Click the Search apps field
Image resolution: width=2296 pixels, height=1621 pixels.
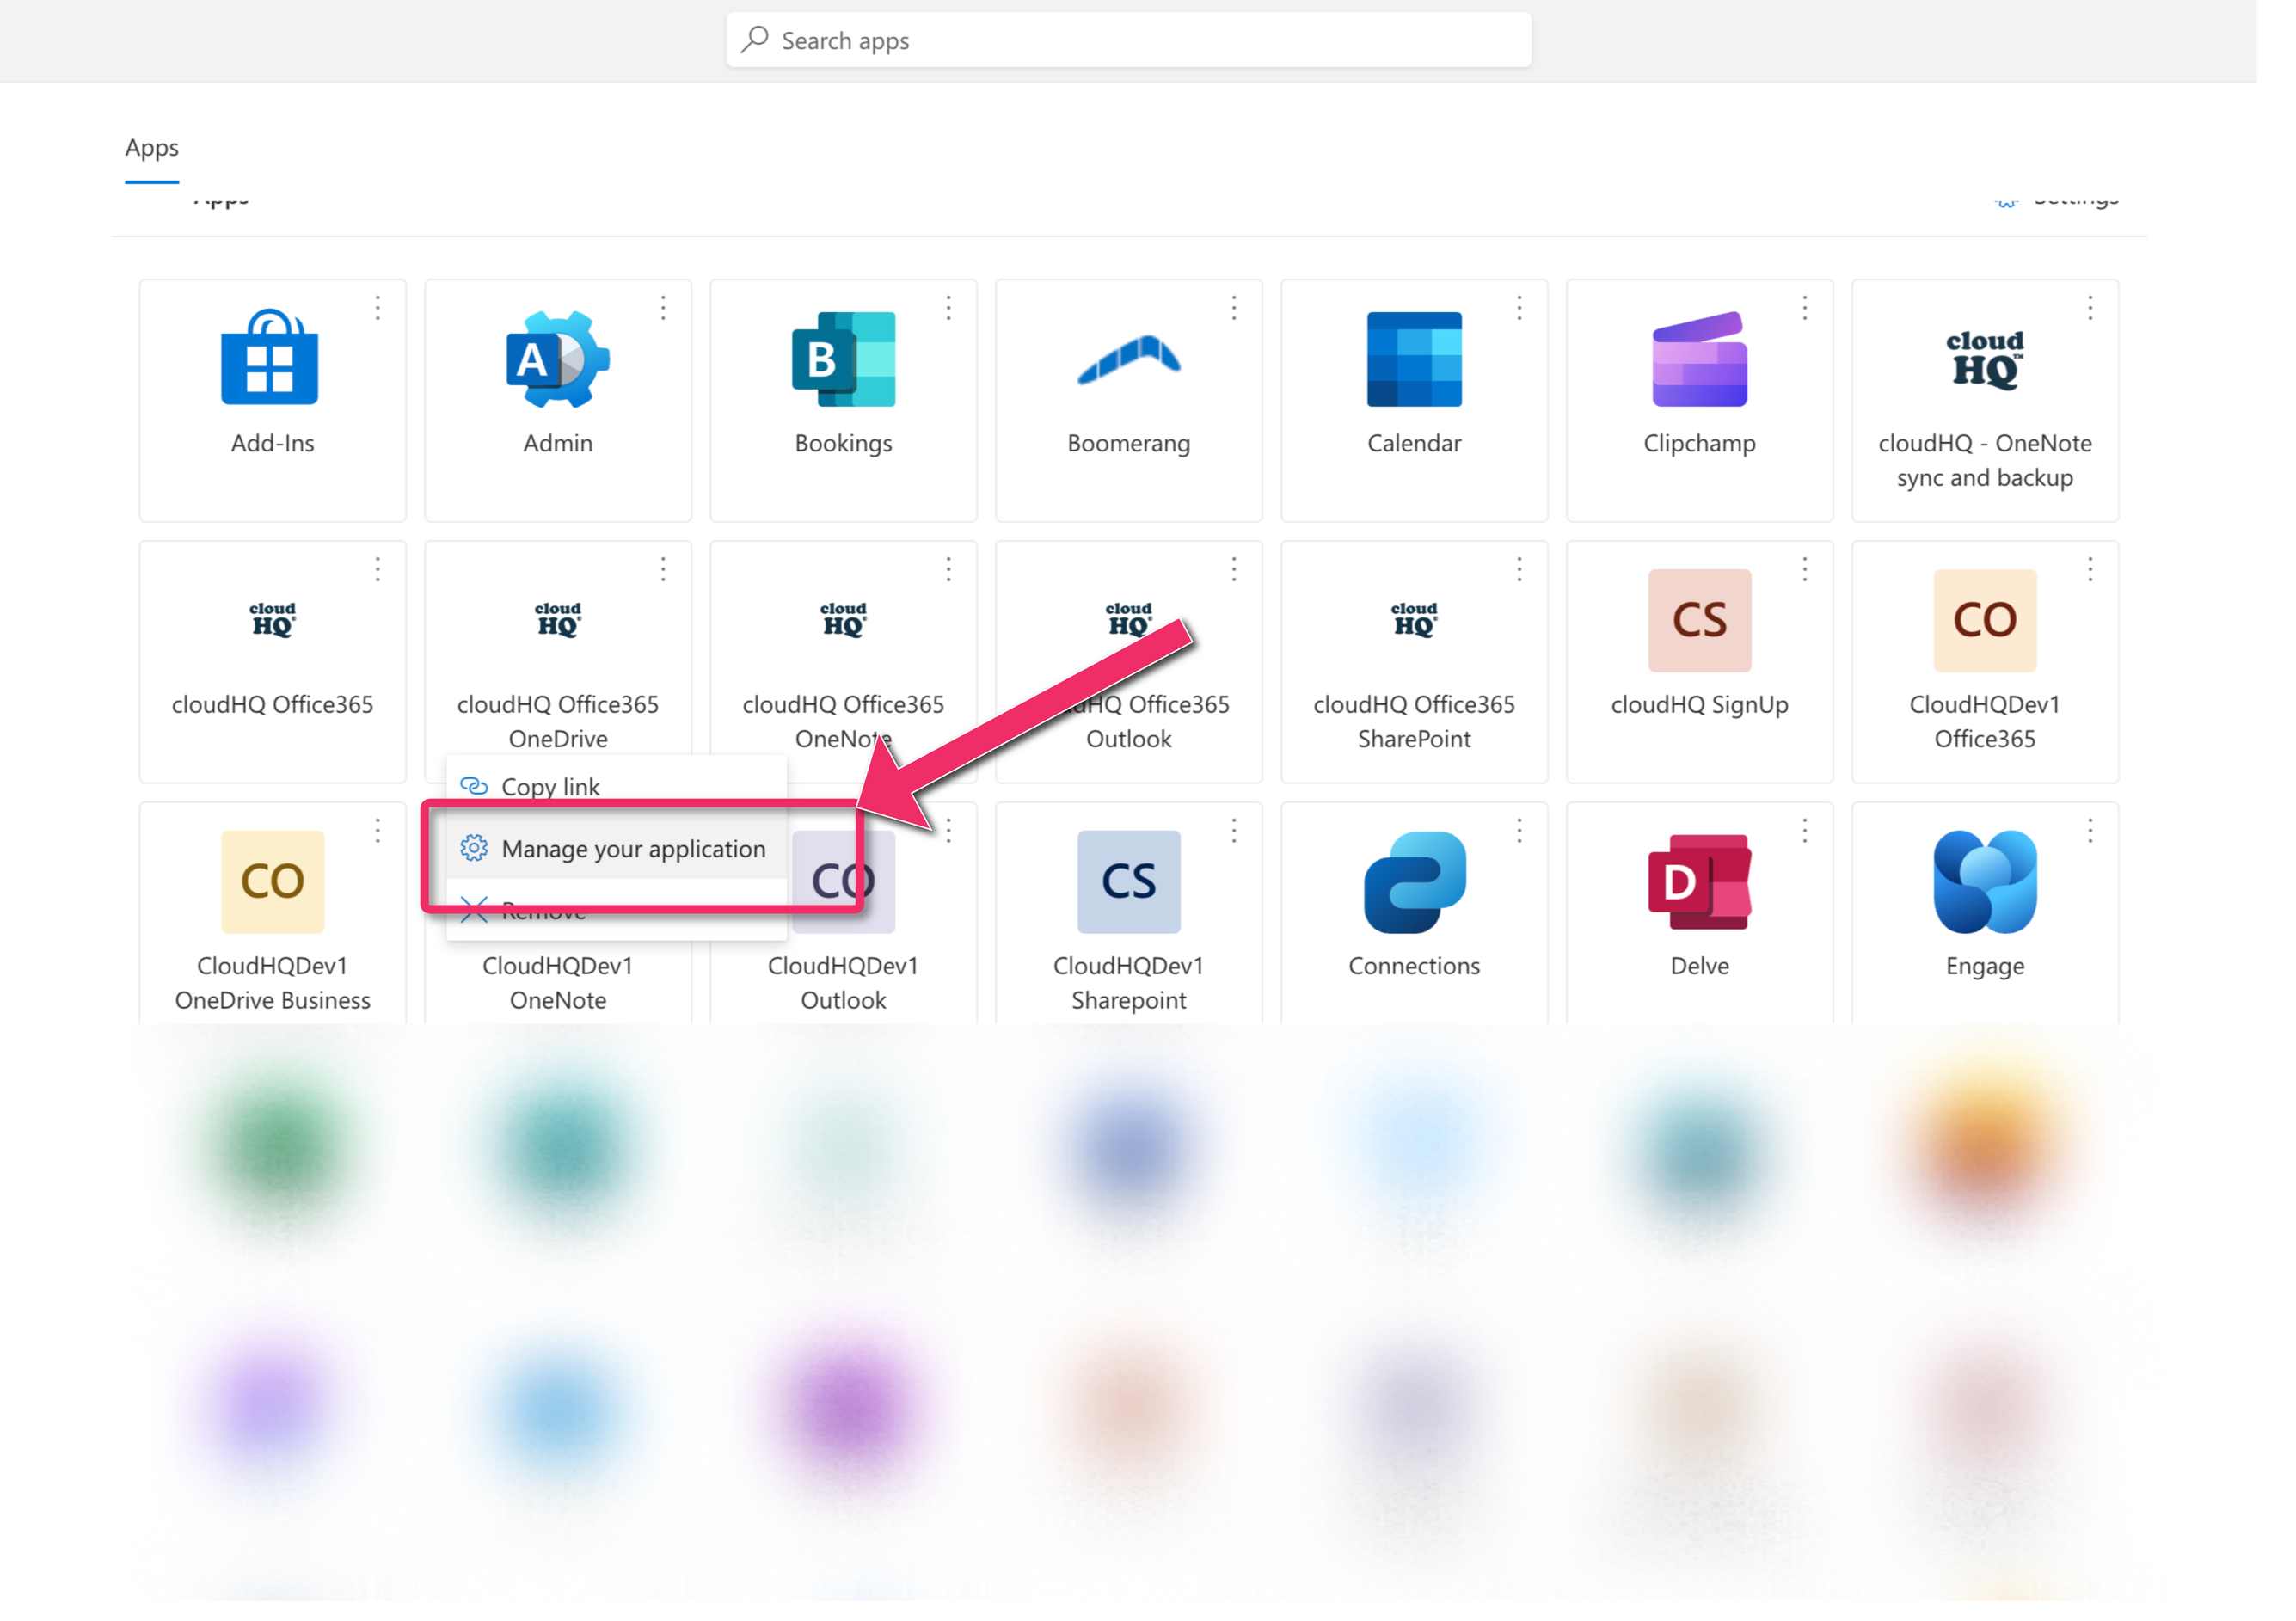[1128, 40]
